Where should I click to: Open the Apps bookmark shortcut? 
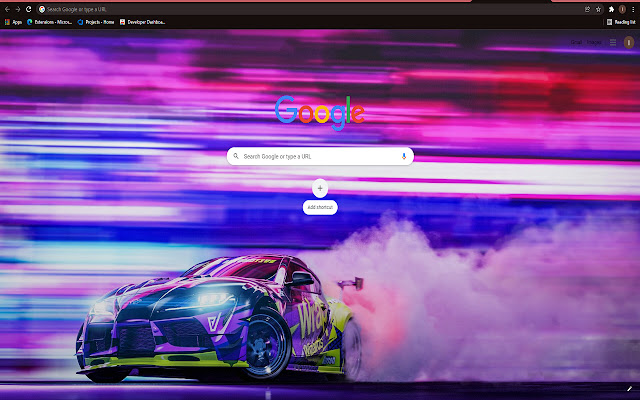pos(13,22)
